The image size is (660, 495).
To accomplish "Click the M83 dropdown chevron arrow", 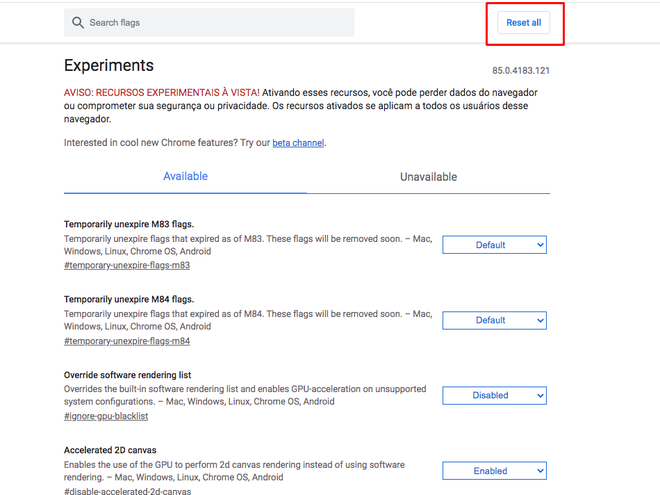I will [x=540, y=245].
